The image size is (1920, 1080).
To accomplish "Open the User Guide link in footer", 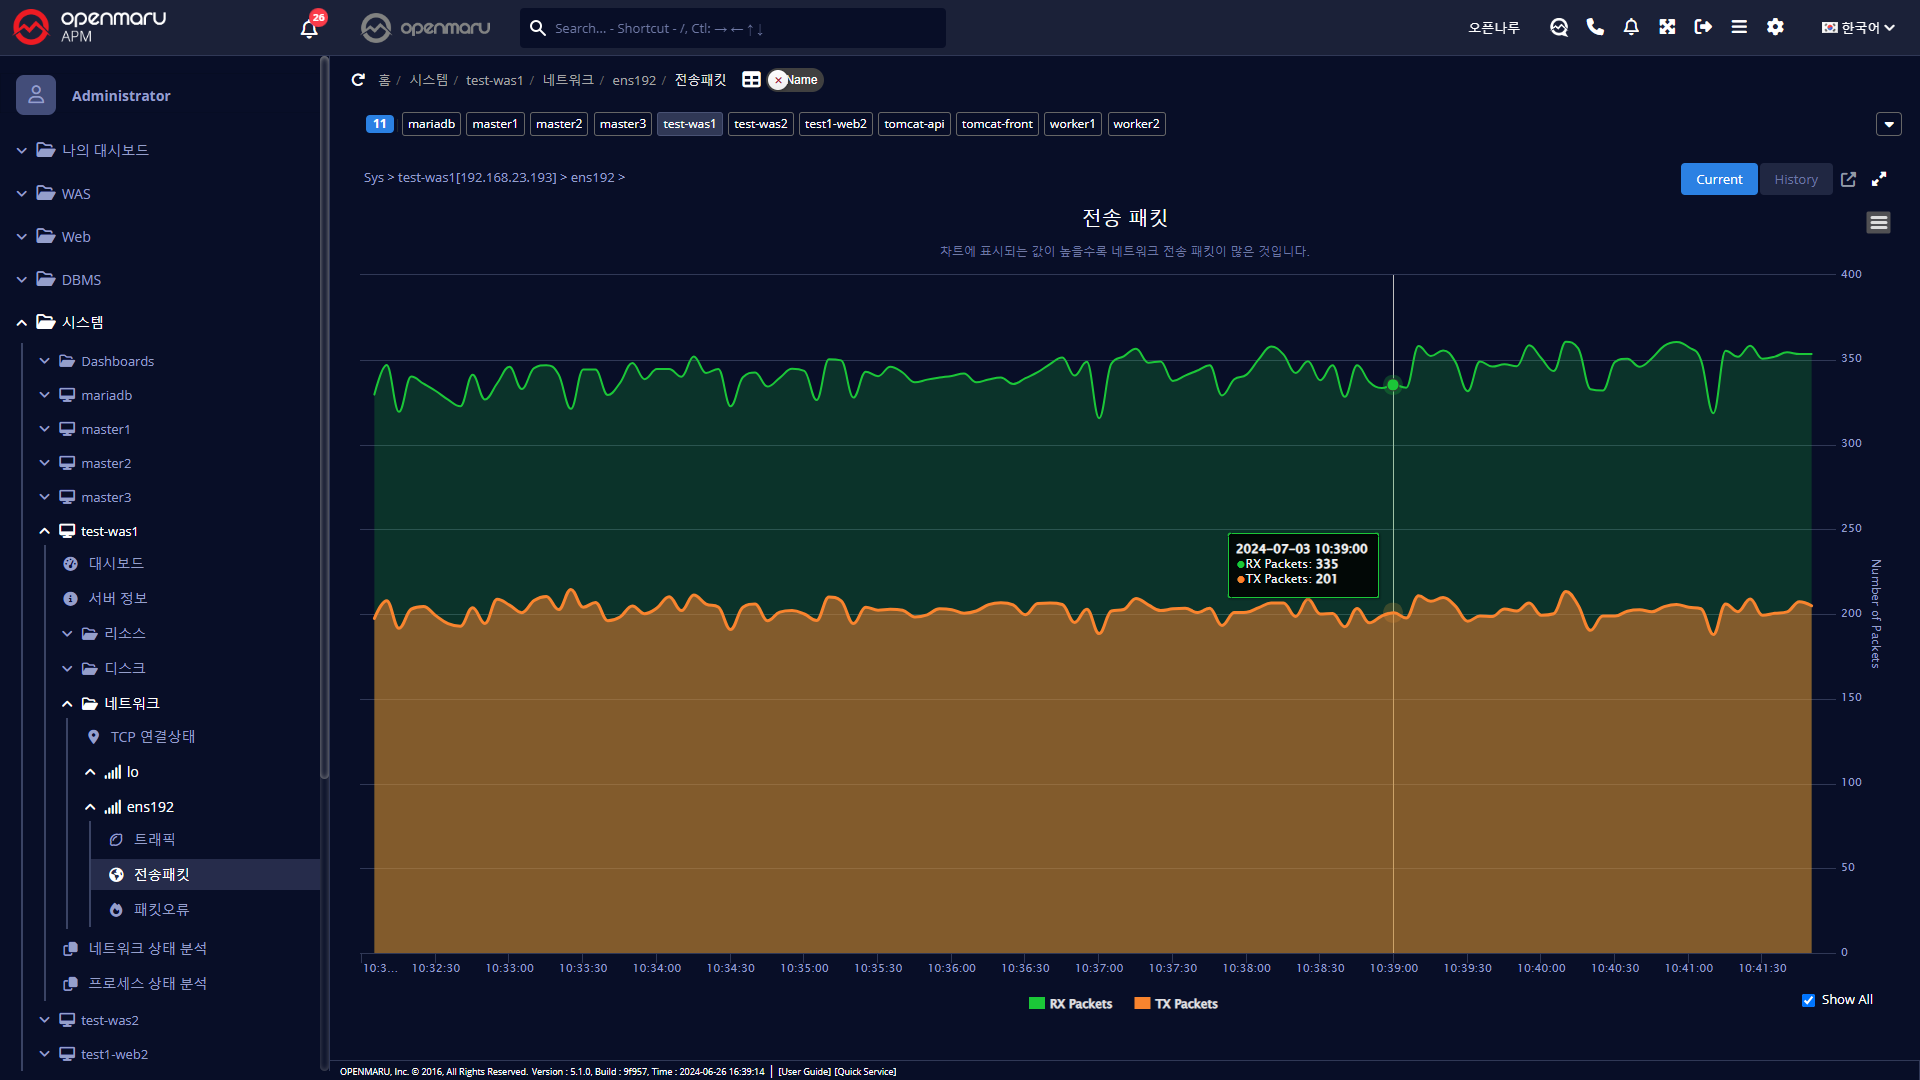I will (x=804, y=1071).
